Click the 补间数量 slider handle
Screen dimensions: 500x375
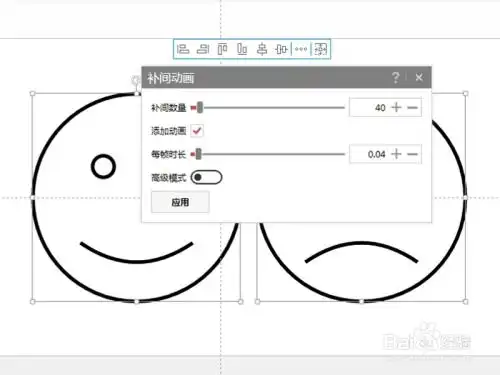click(x=200, y=107)
